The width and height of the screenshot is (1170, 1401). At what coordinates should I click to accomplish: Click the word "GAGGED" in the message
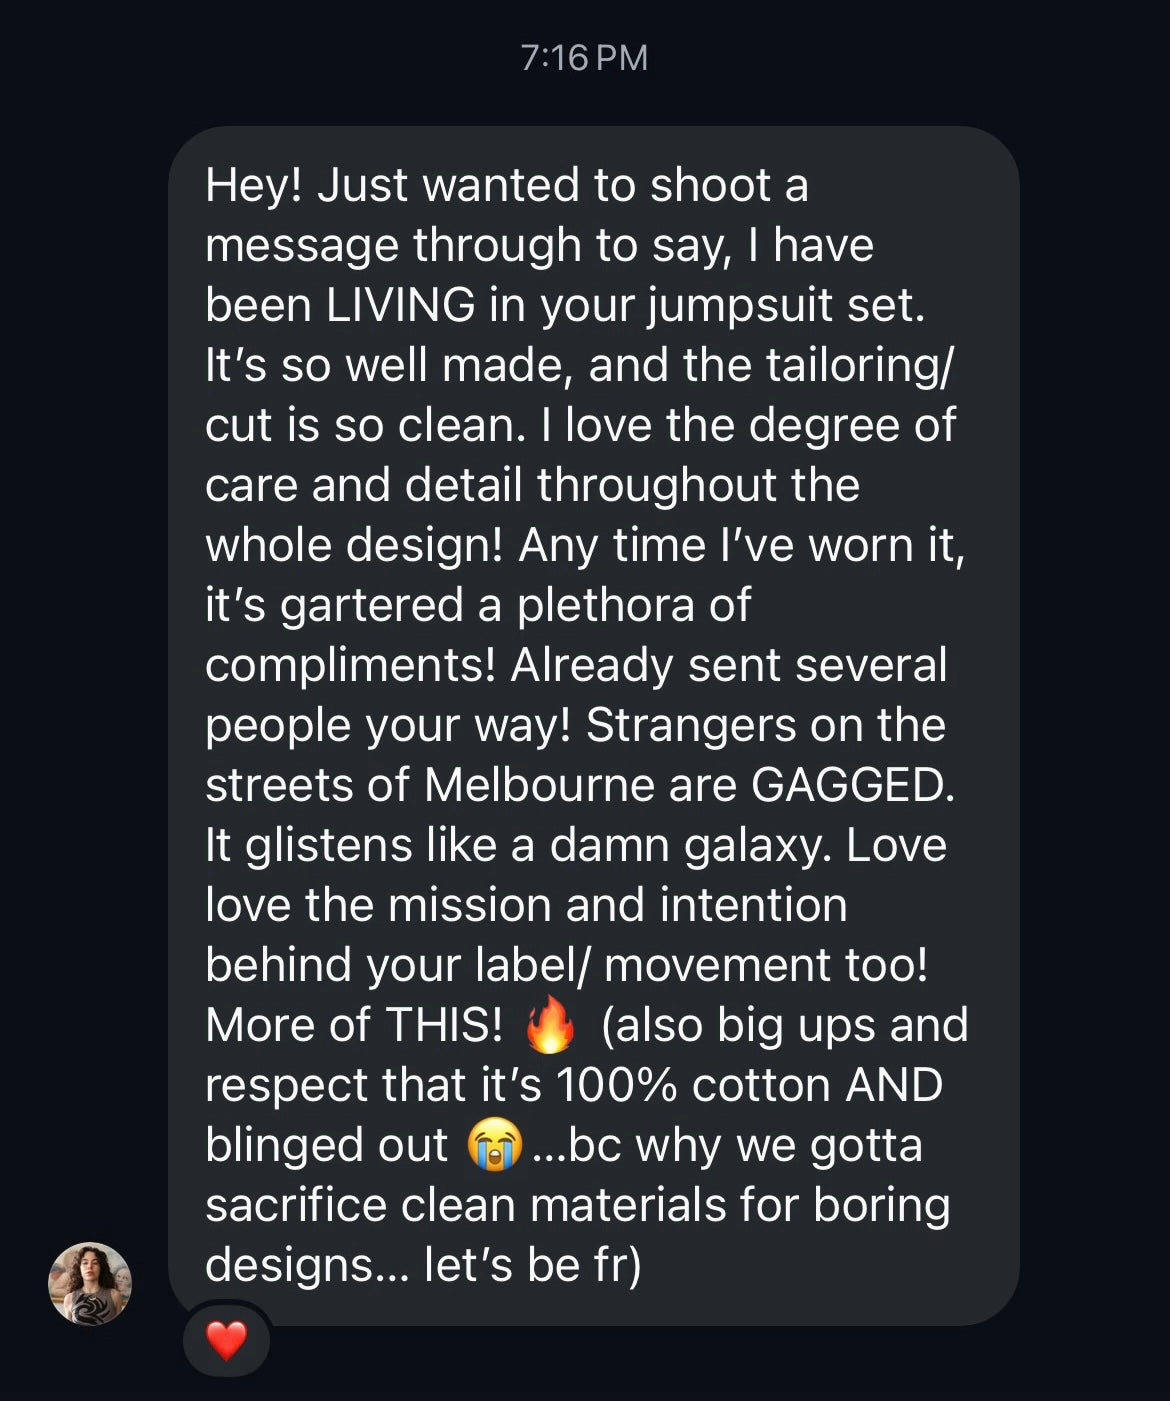tap(849, 786)
